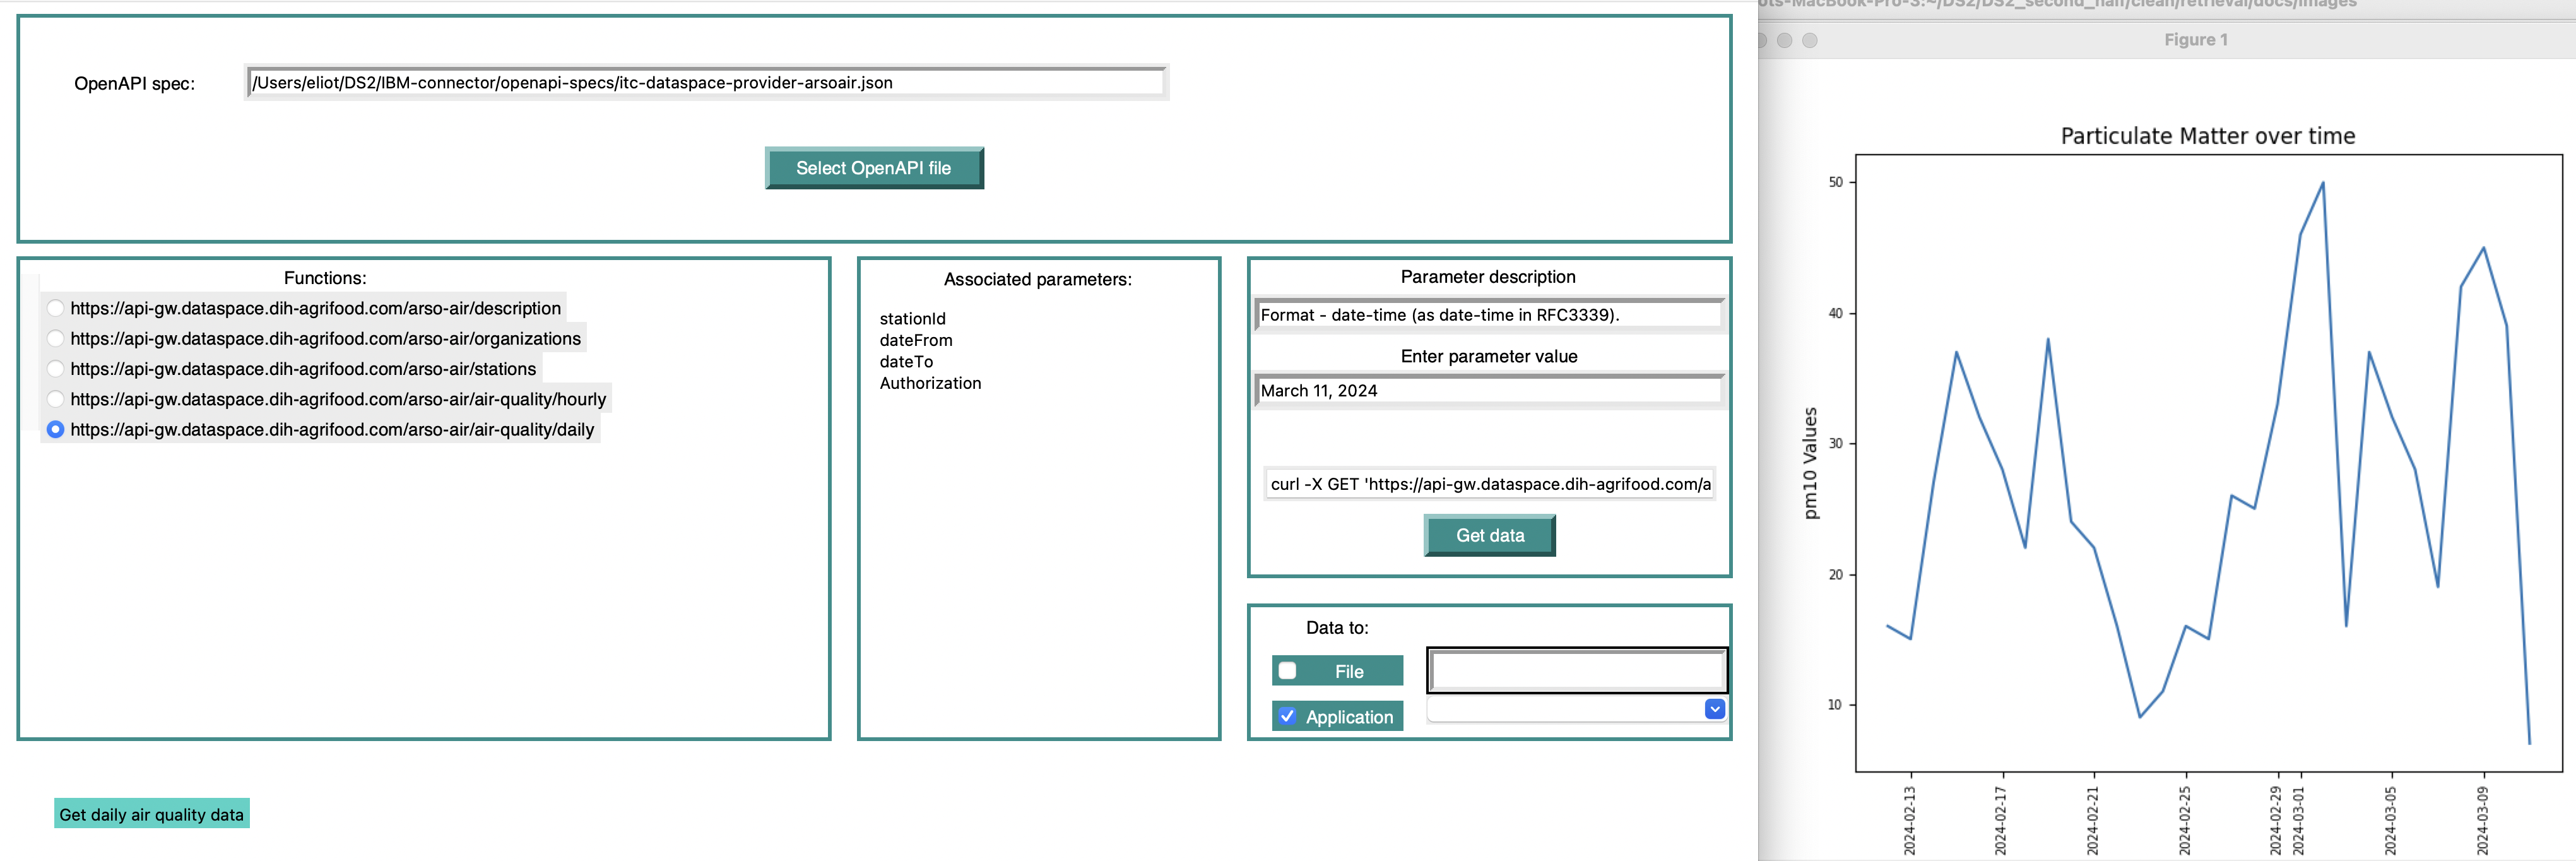Select the air-quality/hourly endpoint option
Image resolution: width=2576 pixels, height=861 pixels.
(x=56, y=399)
